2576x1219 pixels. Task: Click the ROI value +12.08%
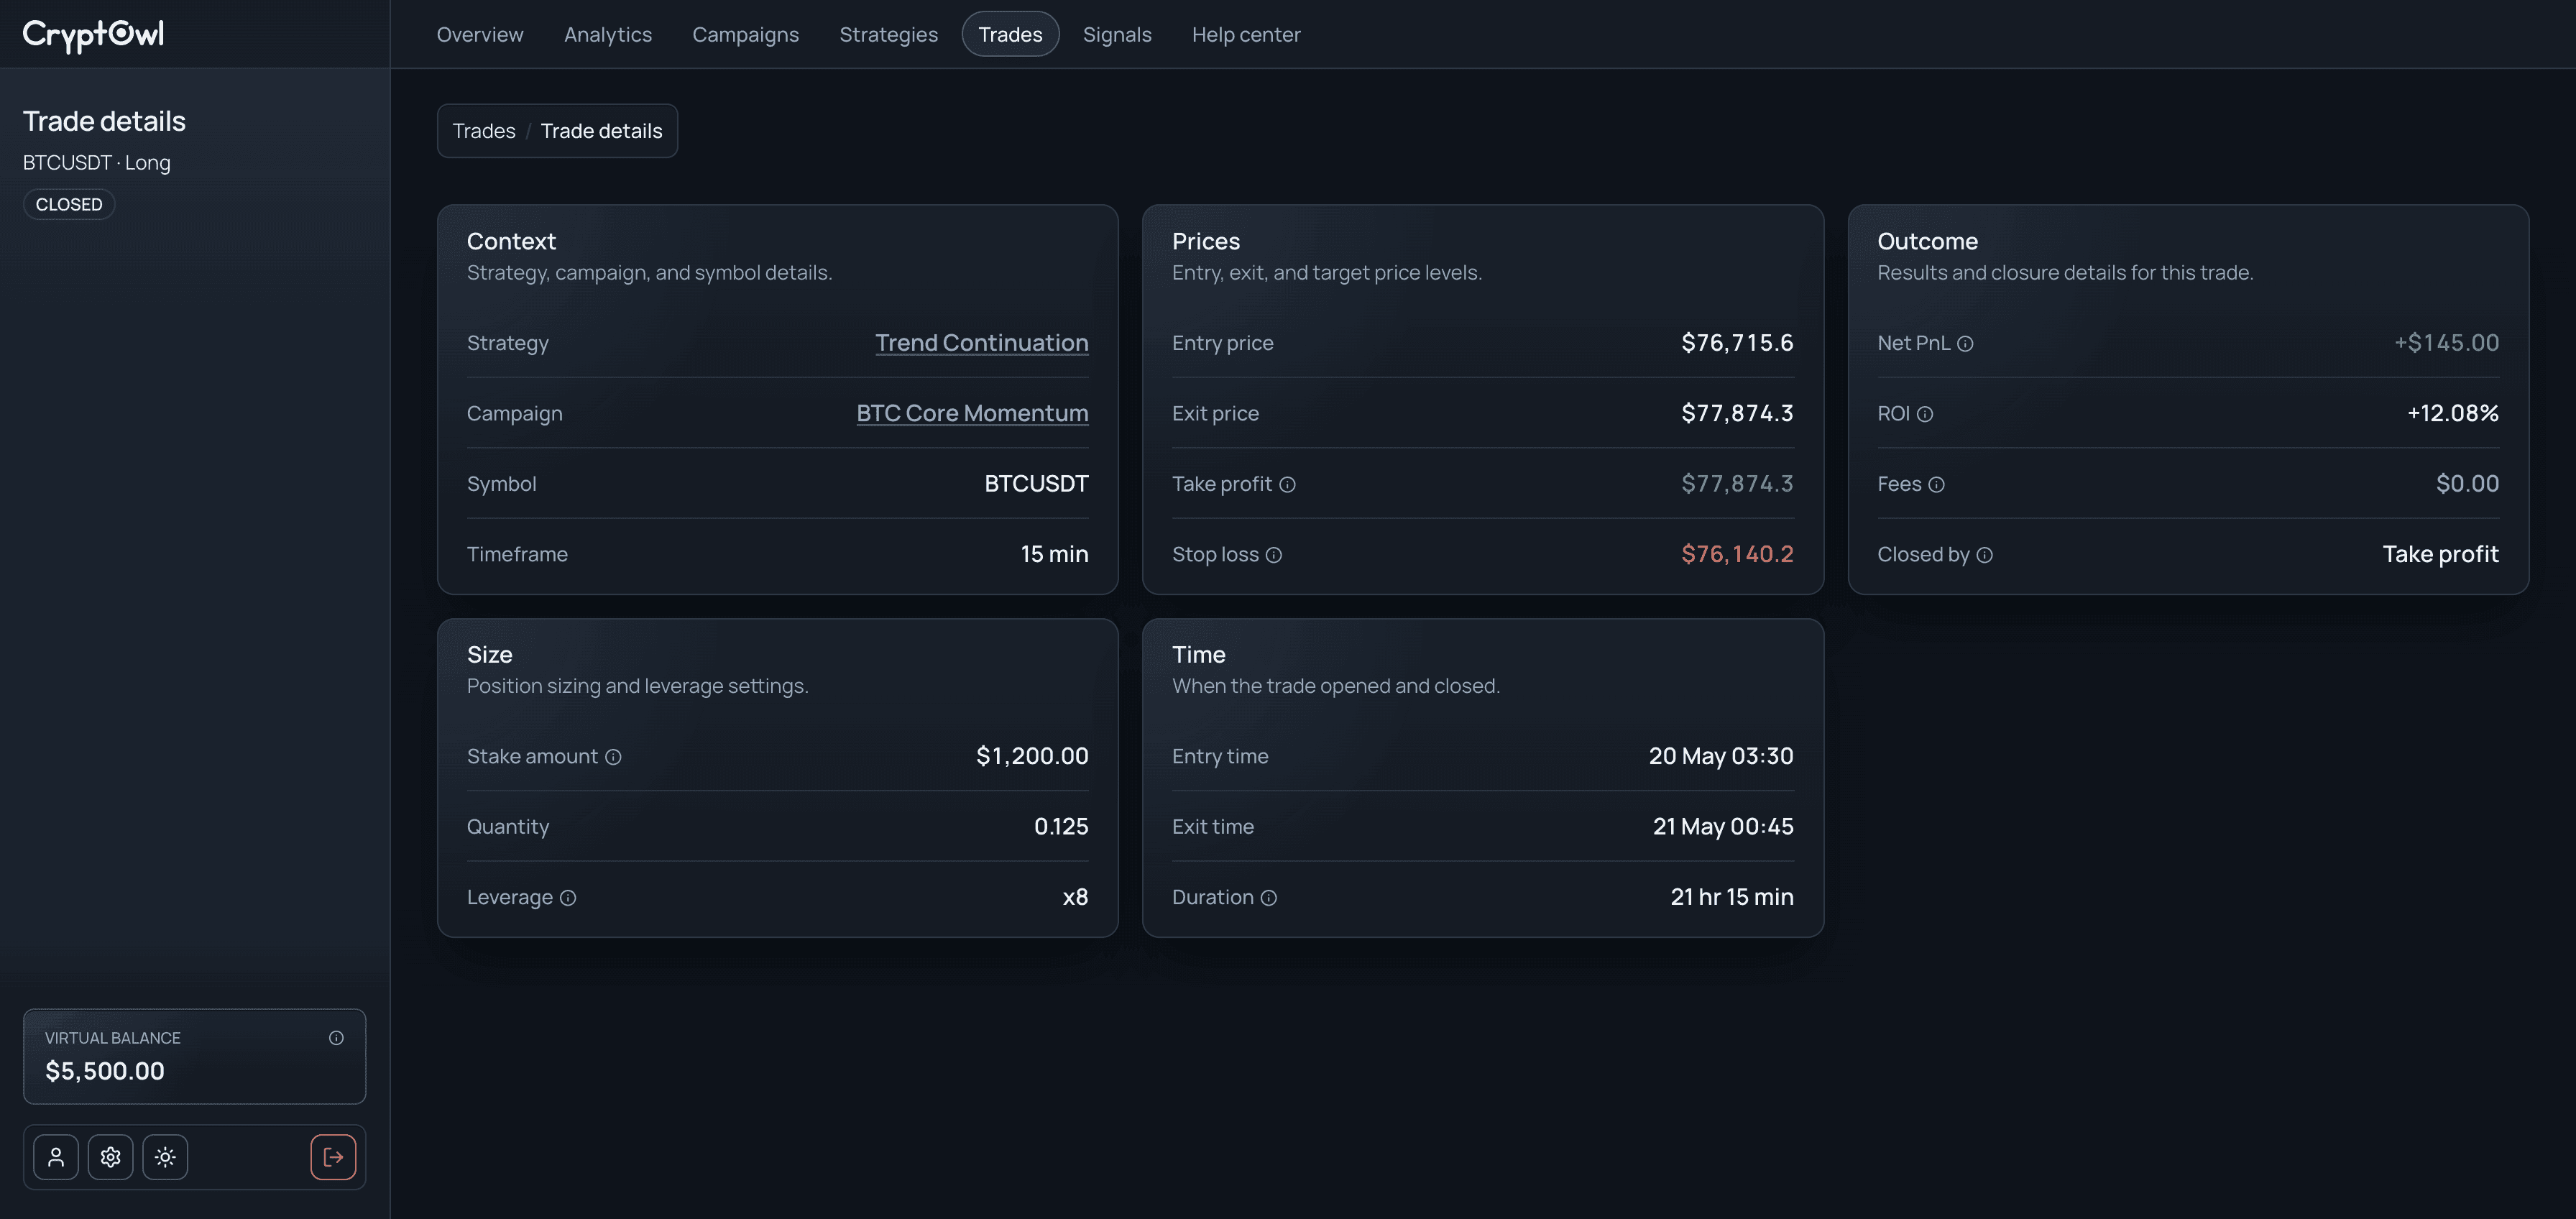pos(2453,413)
